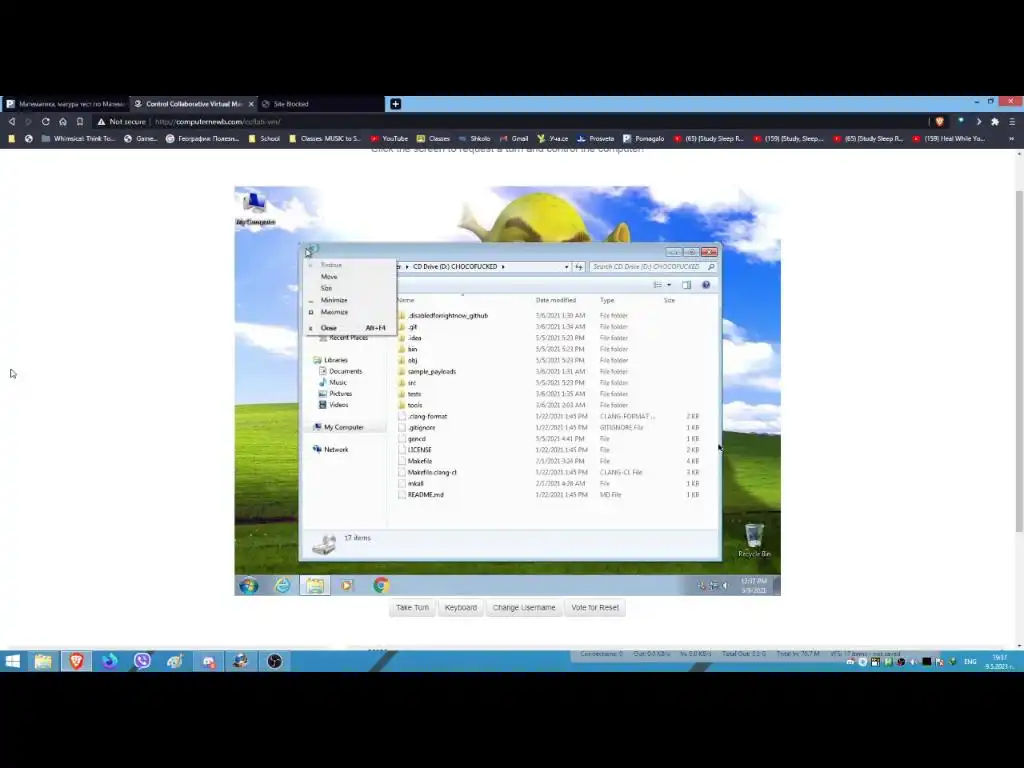Bookmark this page with the bookmark icon
This screenshot has width=1024, height=768.
pyautogui.click(x=80, y=121)
